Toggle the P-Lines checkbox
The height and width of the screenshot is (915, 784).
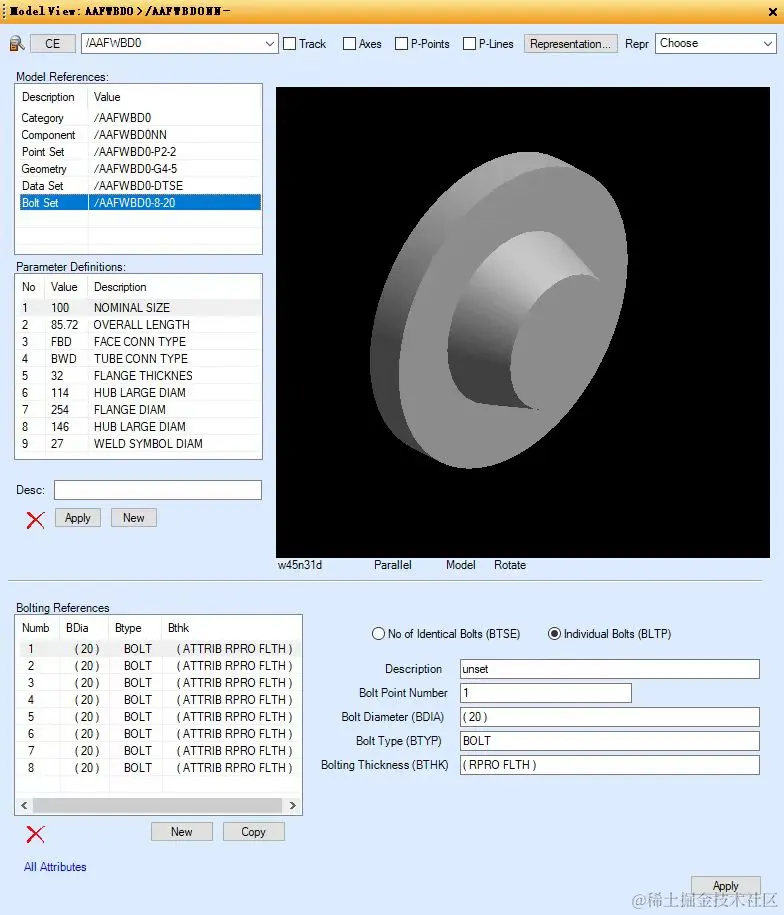(469, 44)
